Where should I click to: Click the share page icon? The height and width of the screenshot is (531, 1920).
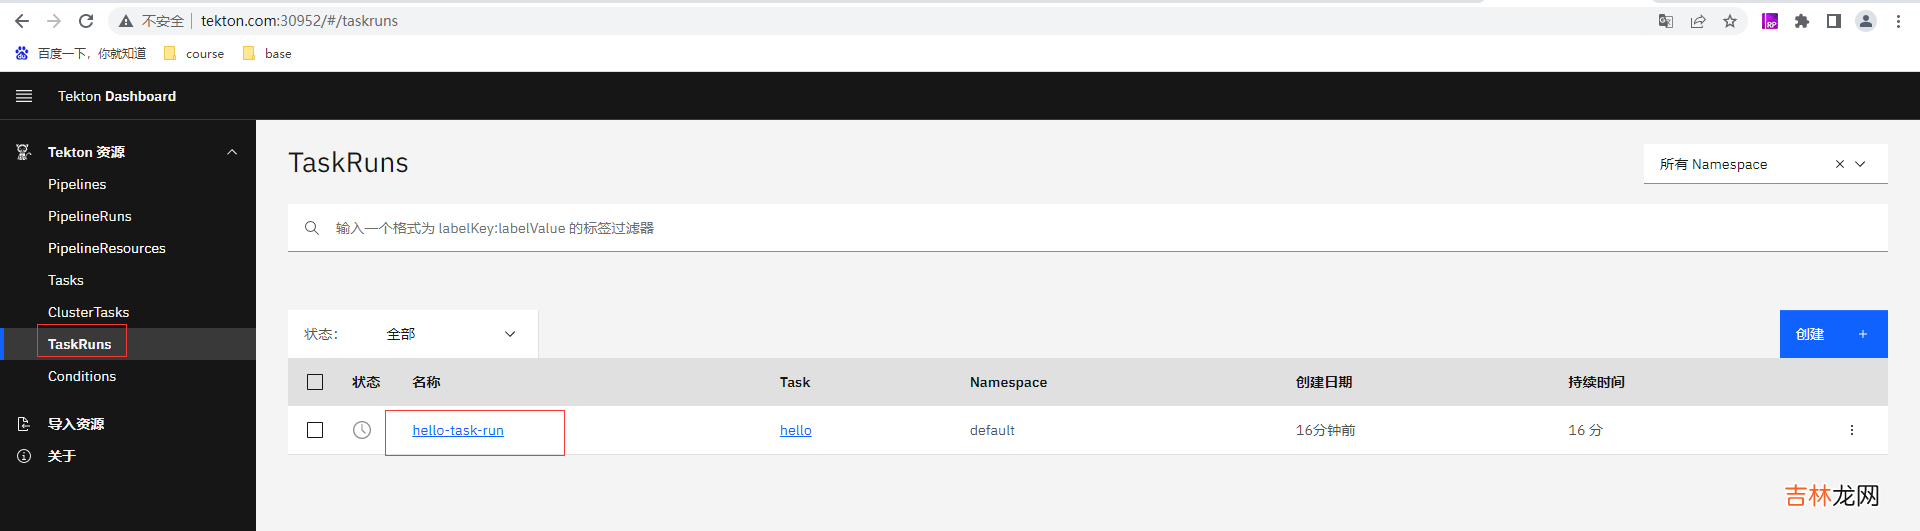point(1698,21)
